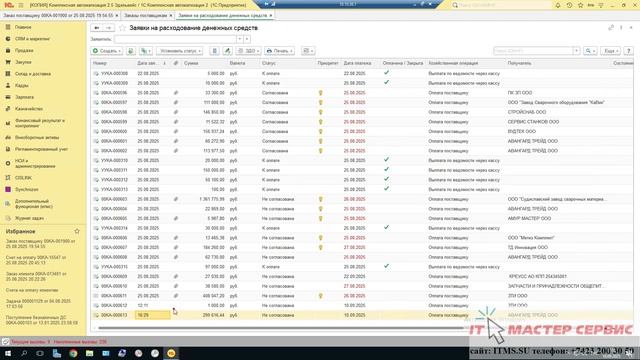Image resolution: width=640 pixels, height=360 pixels.
Task: Open the 1C main menu hamburger icon
Action: click(21, 5)
